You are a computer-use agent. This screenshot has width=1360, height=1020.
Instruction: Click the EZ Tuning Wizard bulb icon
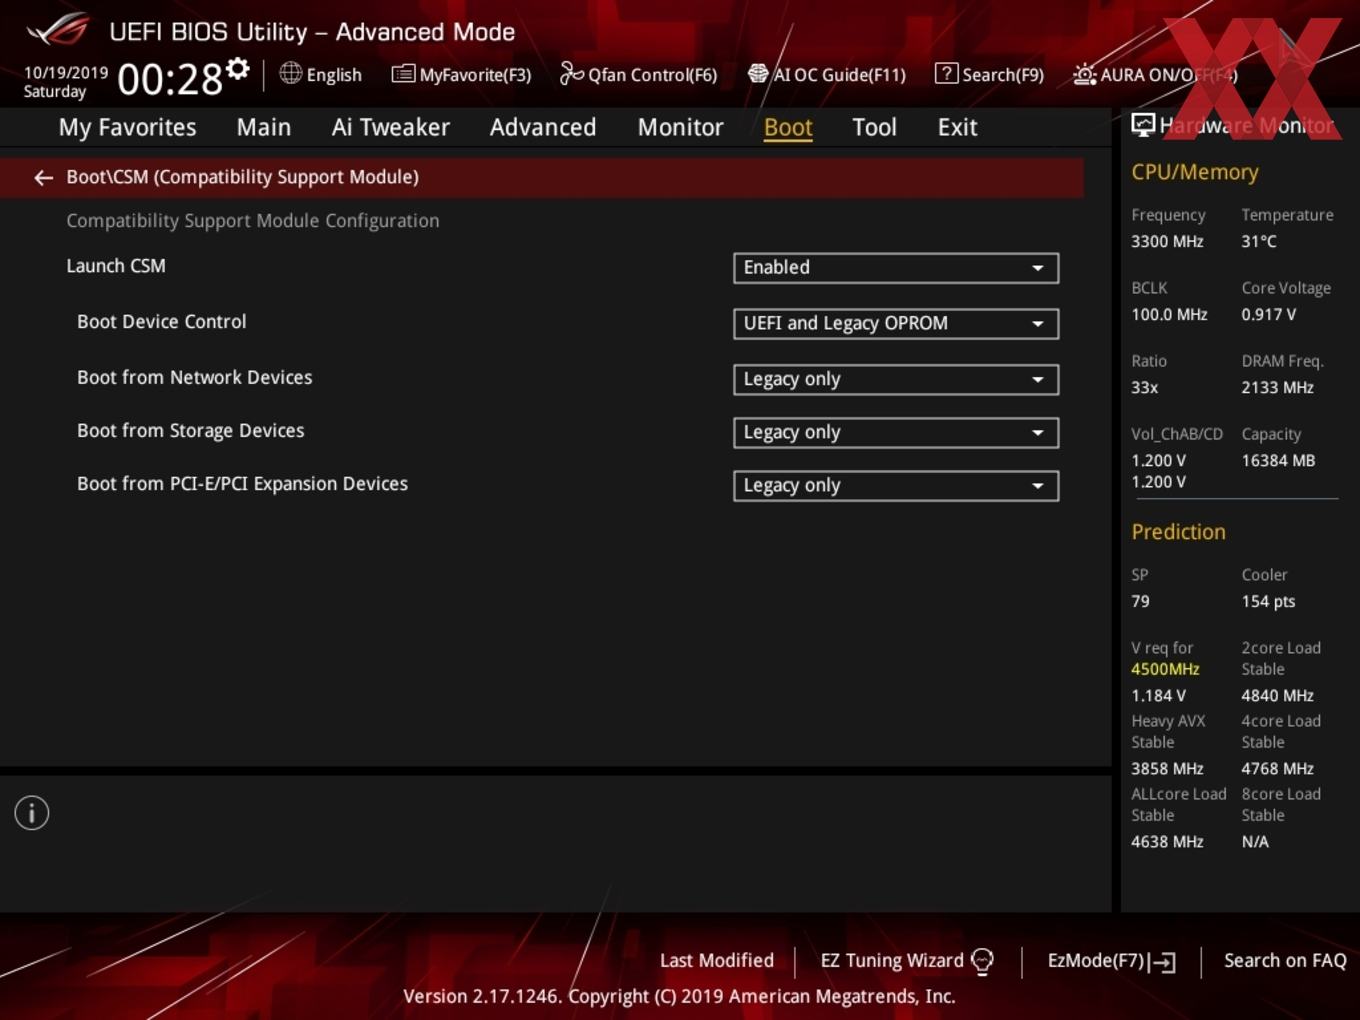click(982, 961)
